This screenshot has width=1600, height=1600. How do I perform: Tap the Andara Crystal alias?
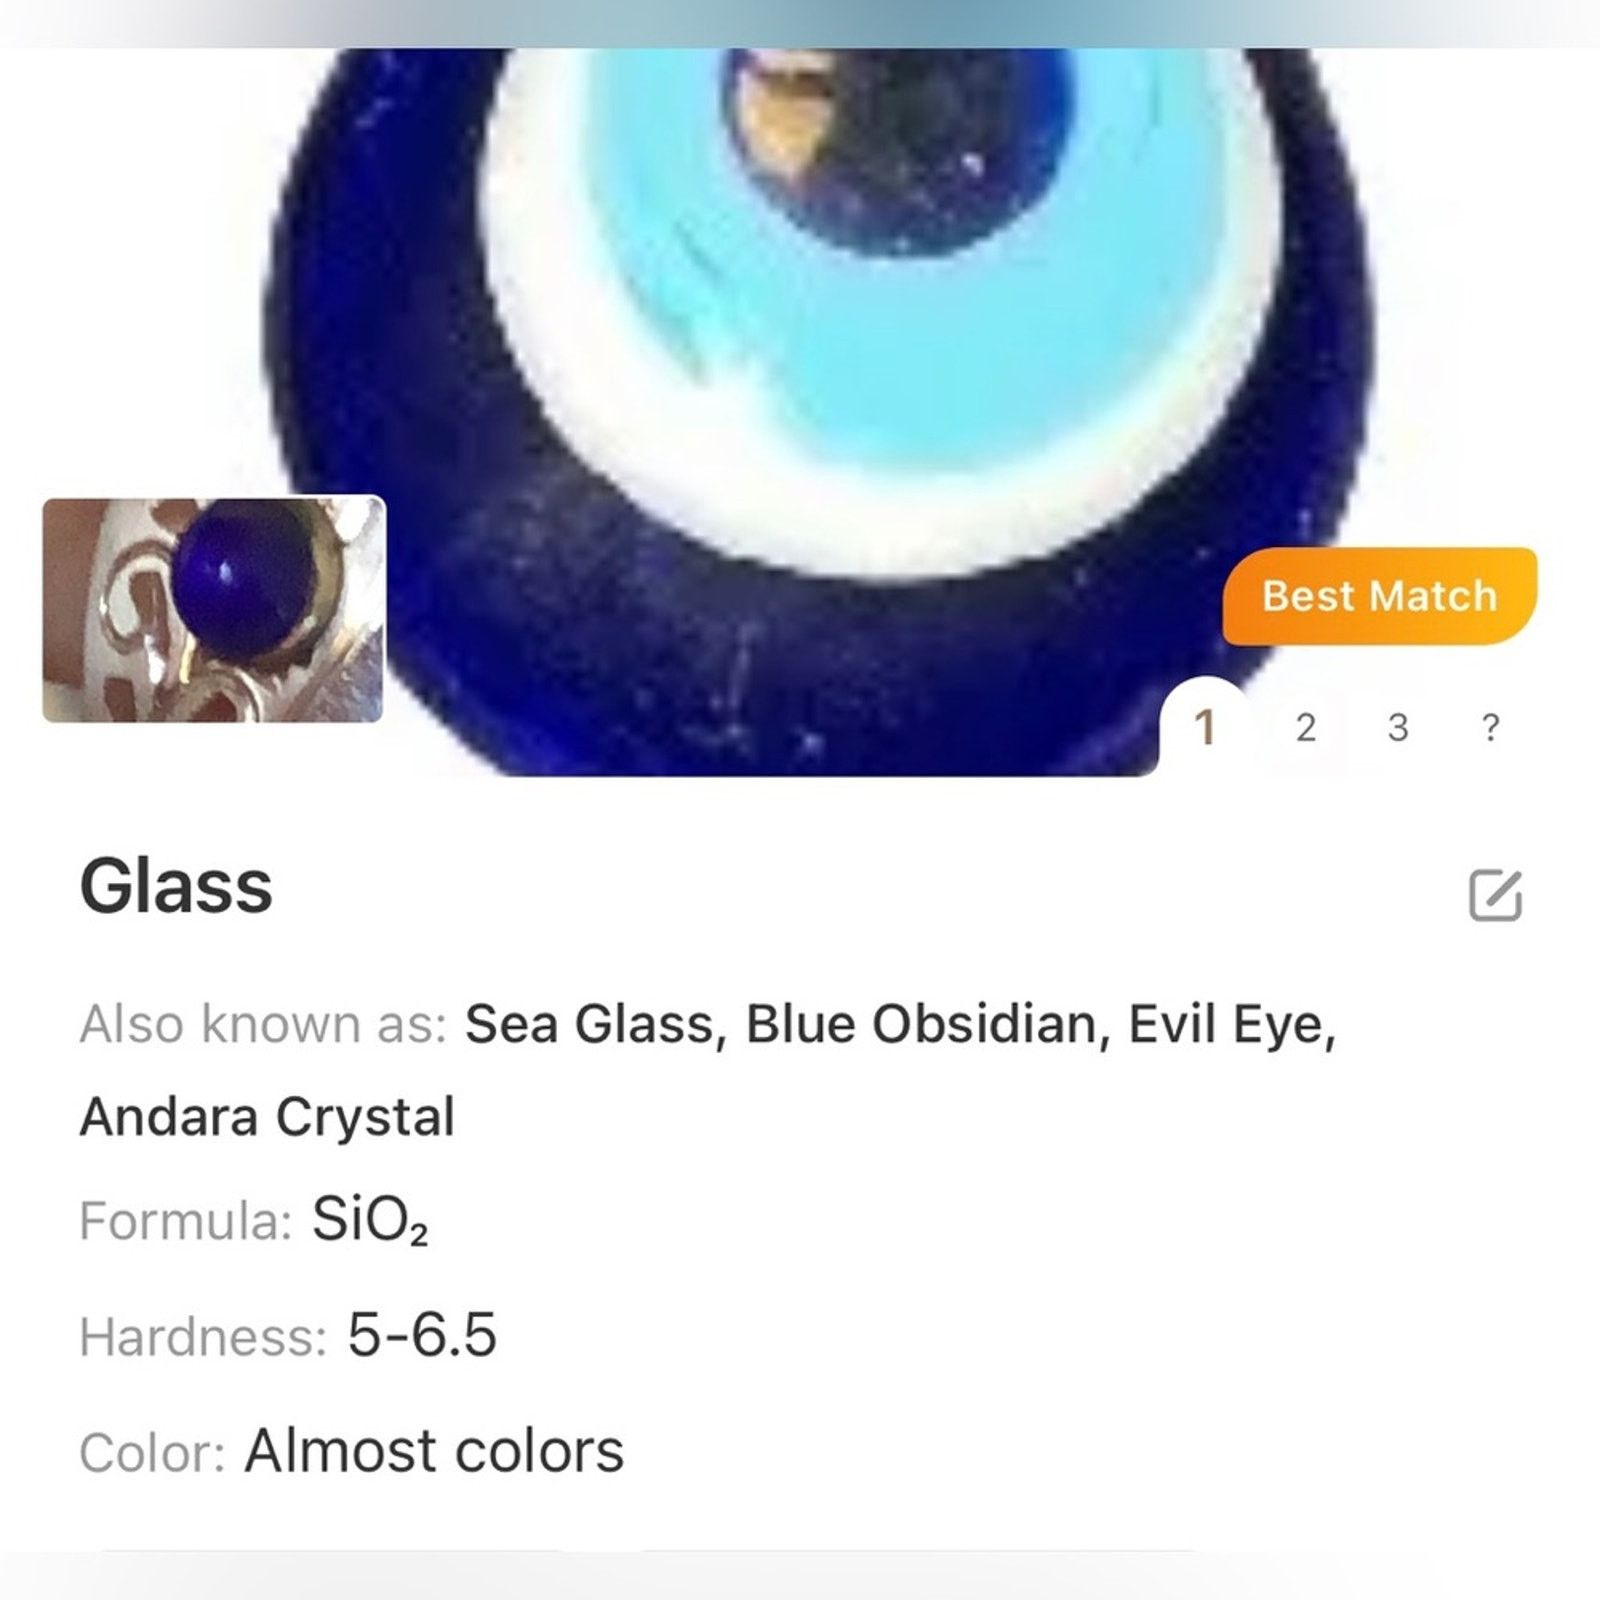click(x=267, y=1117)
